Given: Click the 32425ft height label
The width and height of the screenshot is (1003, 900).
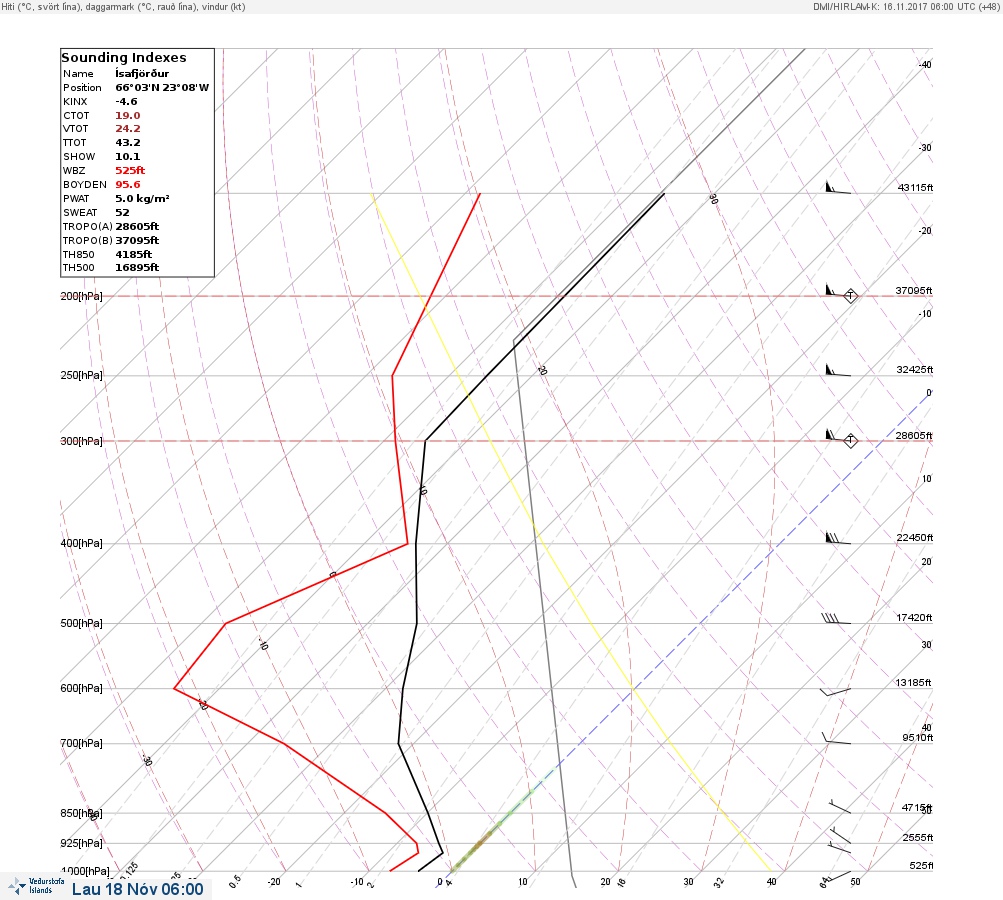Looking at the screenshot, I should pos(915,370).
